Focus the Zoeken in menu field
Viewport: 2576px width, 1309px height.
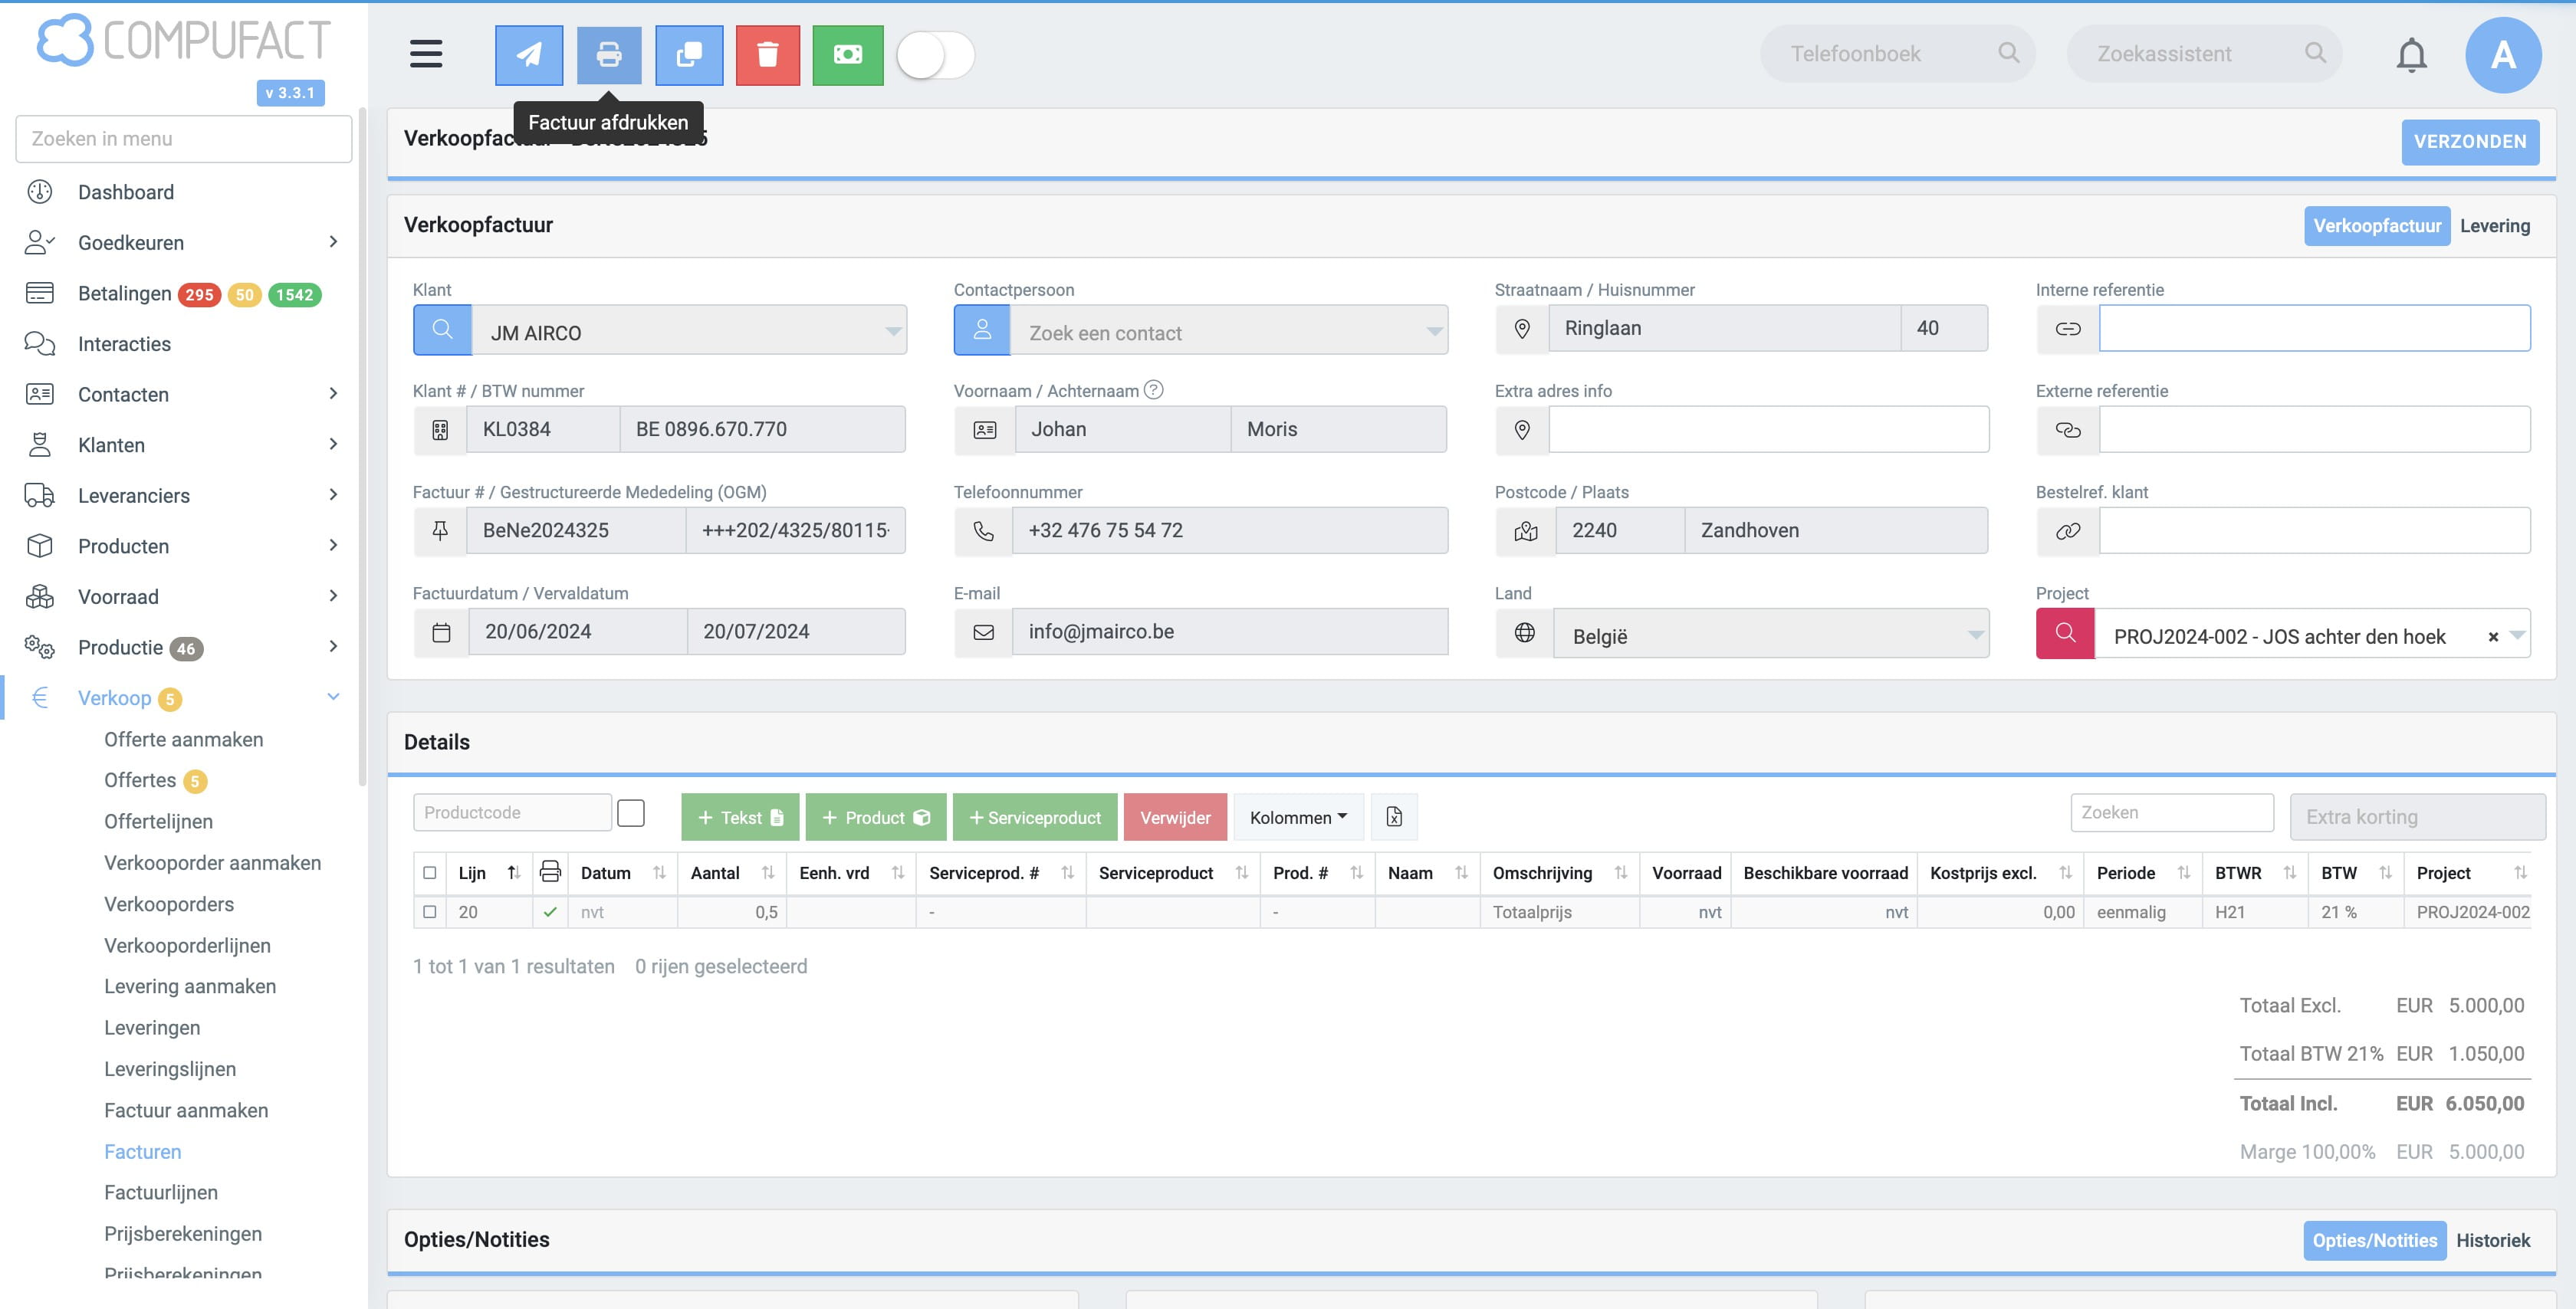(x=184, y=138)
